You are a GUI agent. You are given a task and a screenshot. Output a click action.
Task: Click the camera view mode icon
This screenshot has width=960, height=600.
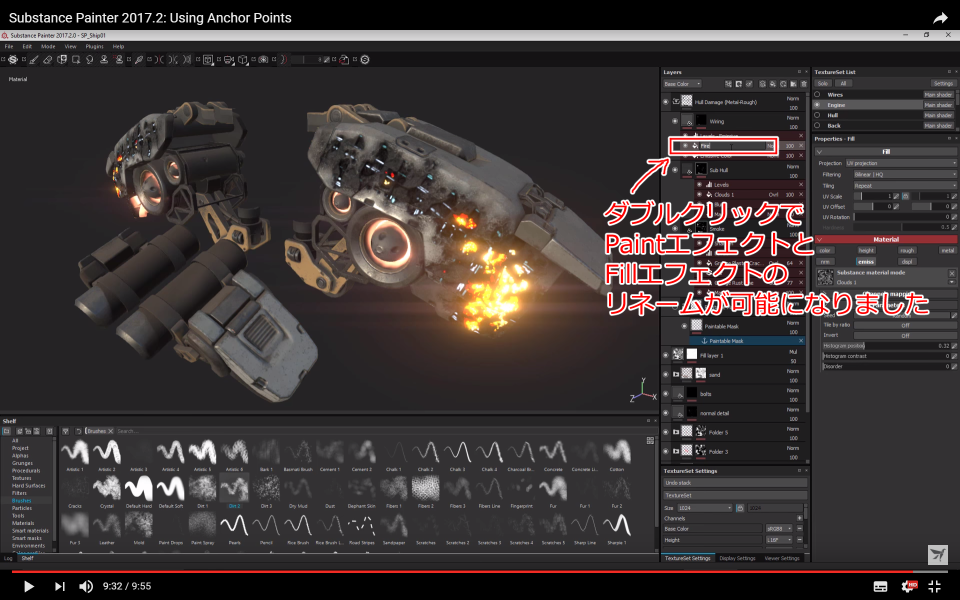pos(229,59)
